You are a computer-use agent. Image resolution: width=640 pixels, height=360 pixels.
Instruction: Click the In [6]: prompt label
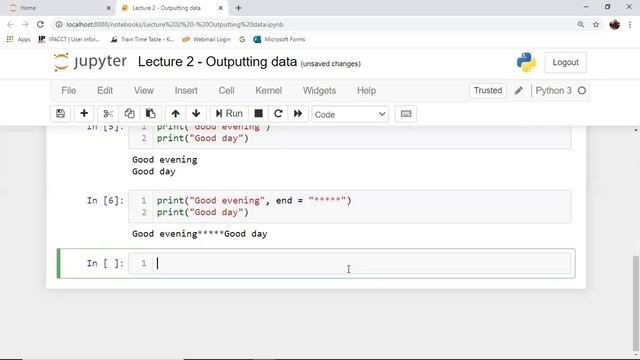pos(105,200)
